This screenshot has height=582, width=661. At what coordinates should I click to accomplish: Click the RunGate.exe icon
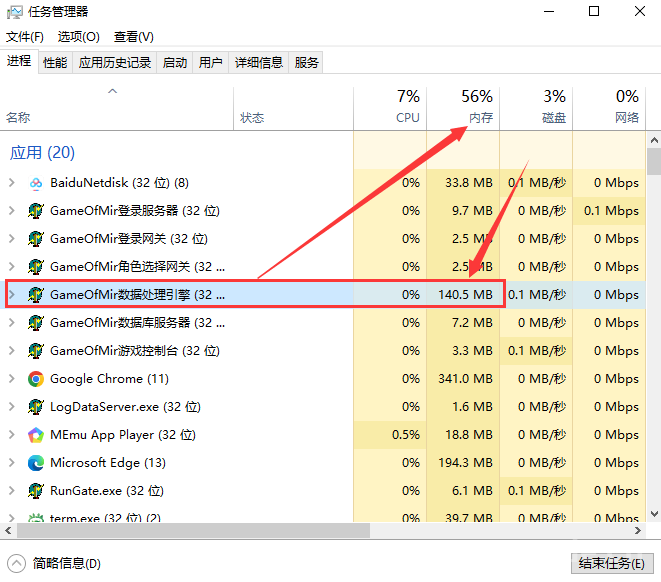pos(36,491)
